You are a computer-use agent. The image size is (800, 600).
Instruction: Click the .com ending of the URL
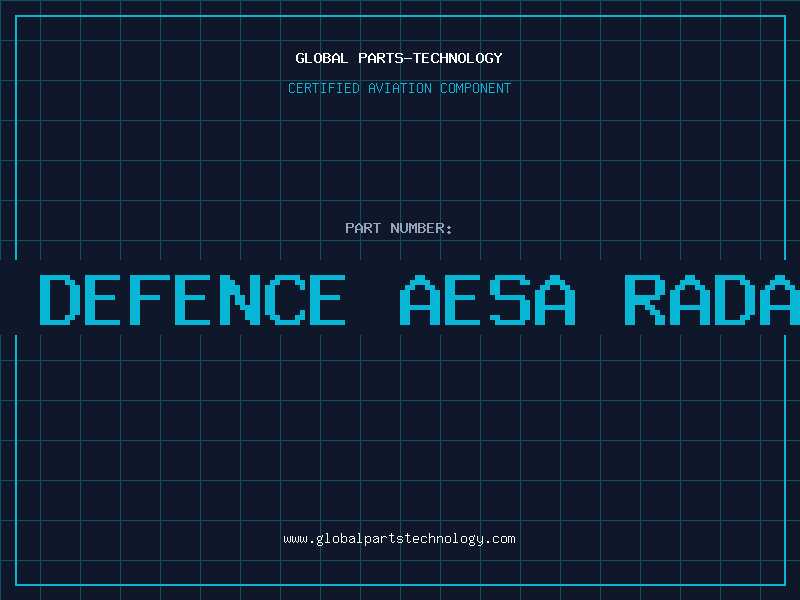(500, 539)
